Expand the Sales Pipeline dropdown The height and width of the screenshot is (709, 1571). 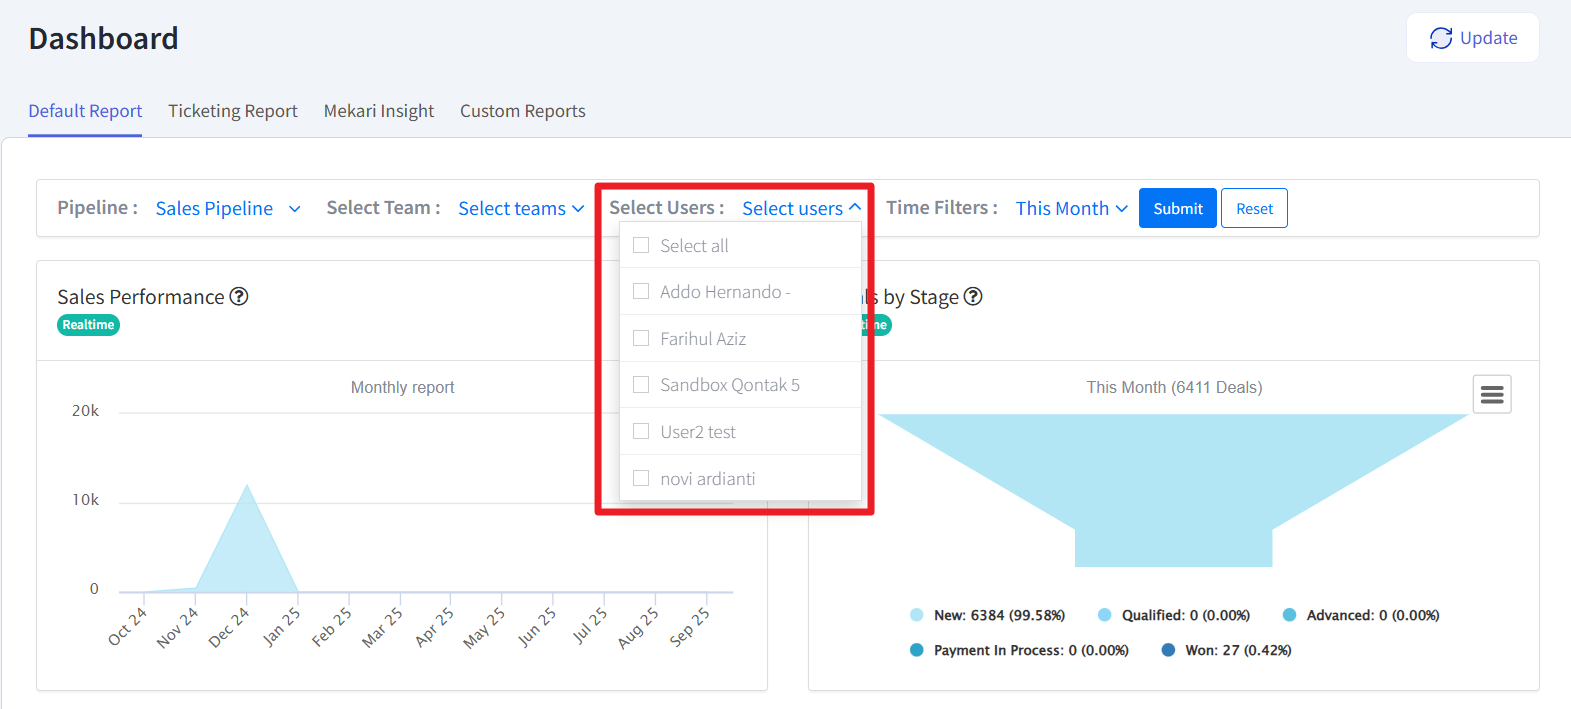228,208
